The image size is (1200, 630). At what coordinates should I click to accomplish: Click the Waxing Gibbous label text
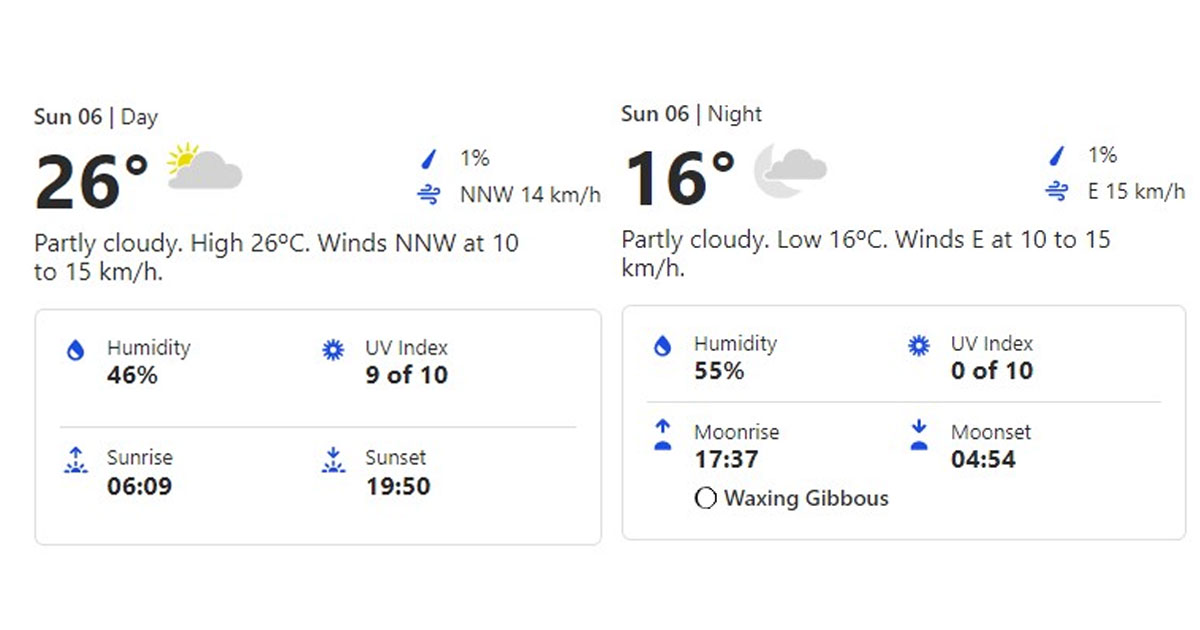[806, 498]
